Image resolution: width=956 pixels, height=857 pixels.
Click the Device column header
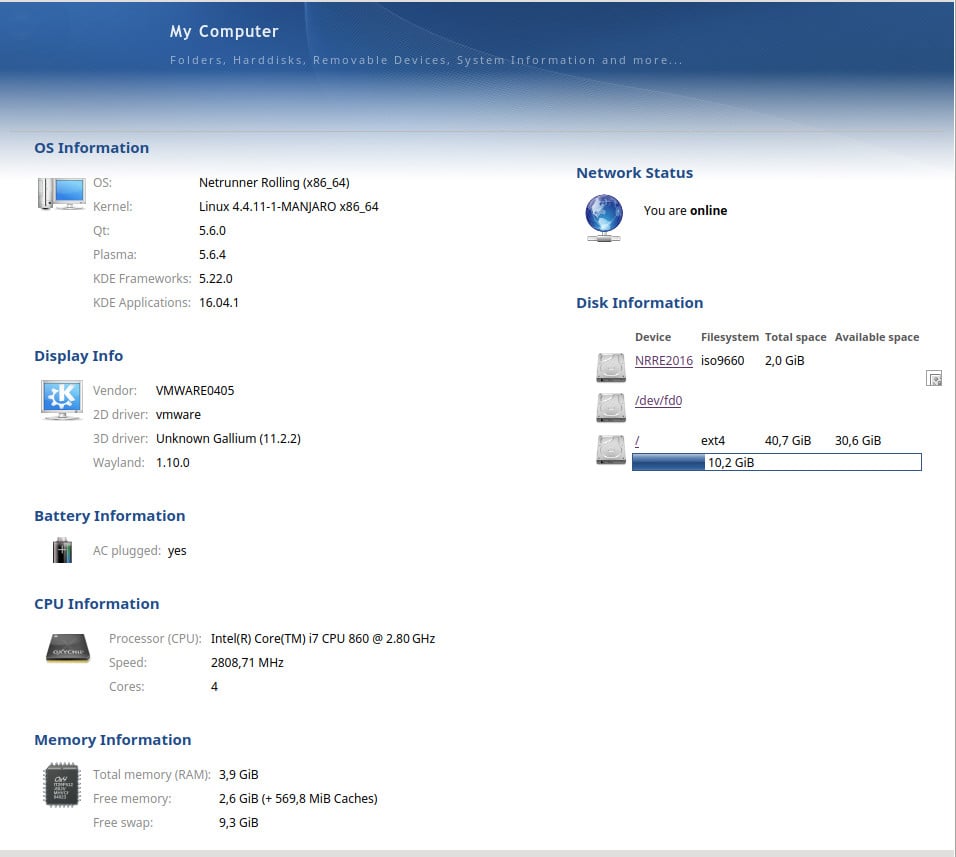coord(653,337)
